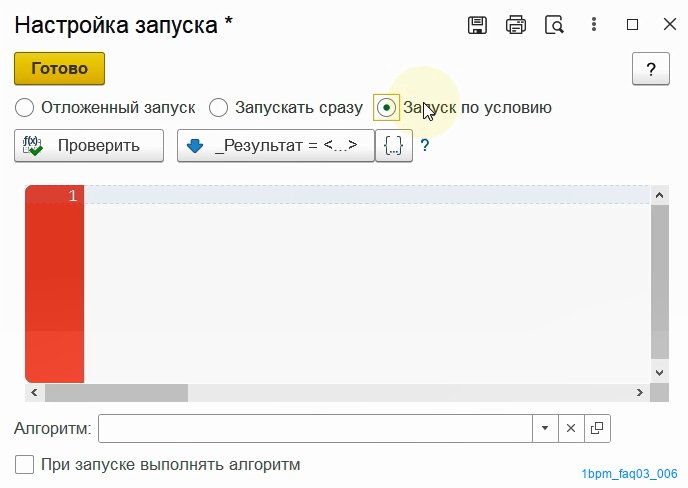Click the curly braces code snippet button
Viewport: 688px width, 488px height.
[x=394, y=145]
